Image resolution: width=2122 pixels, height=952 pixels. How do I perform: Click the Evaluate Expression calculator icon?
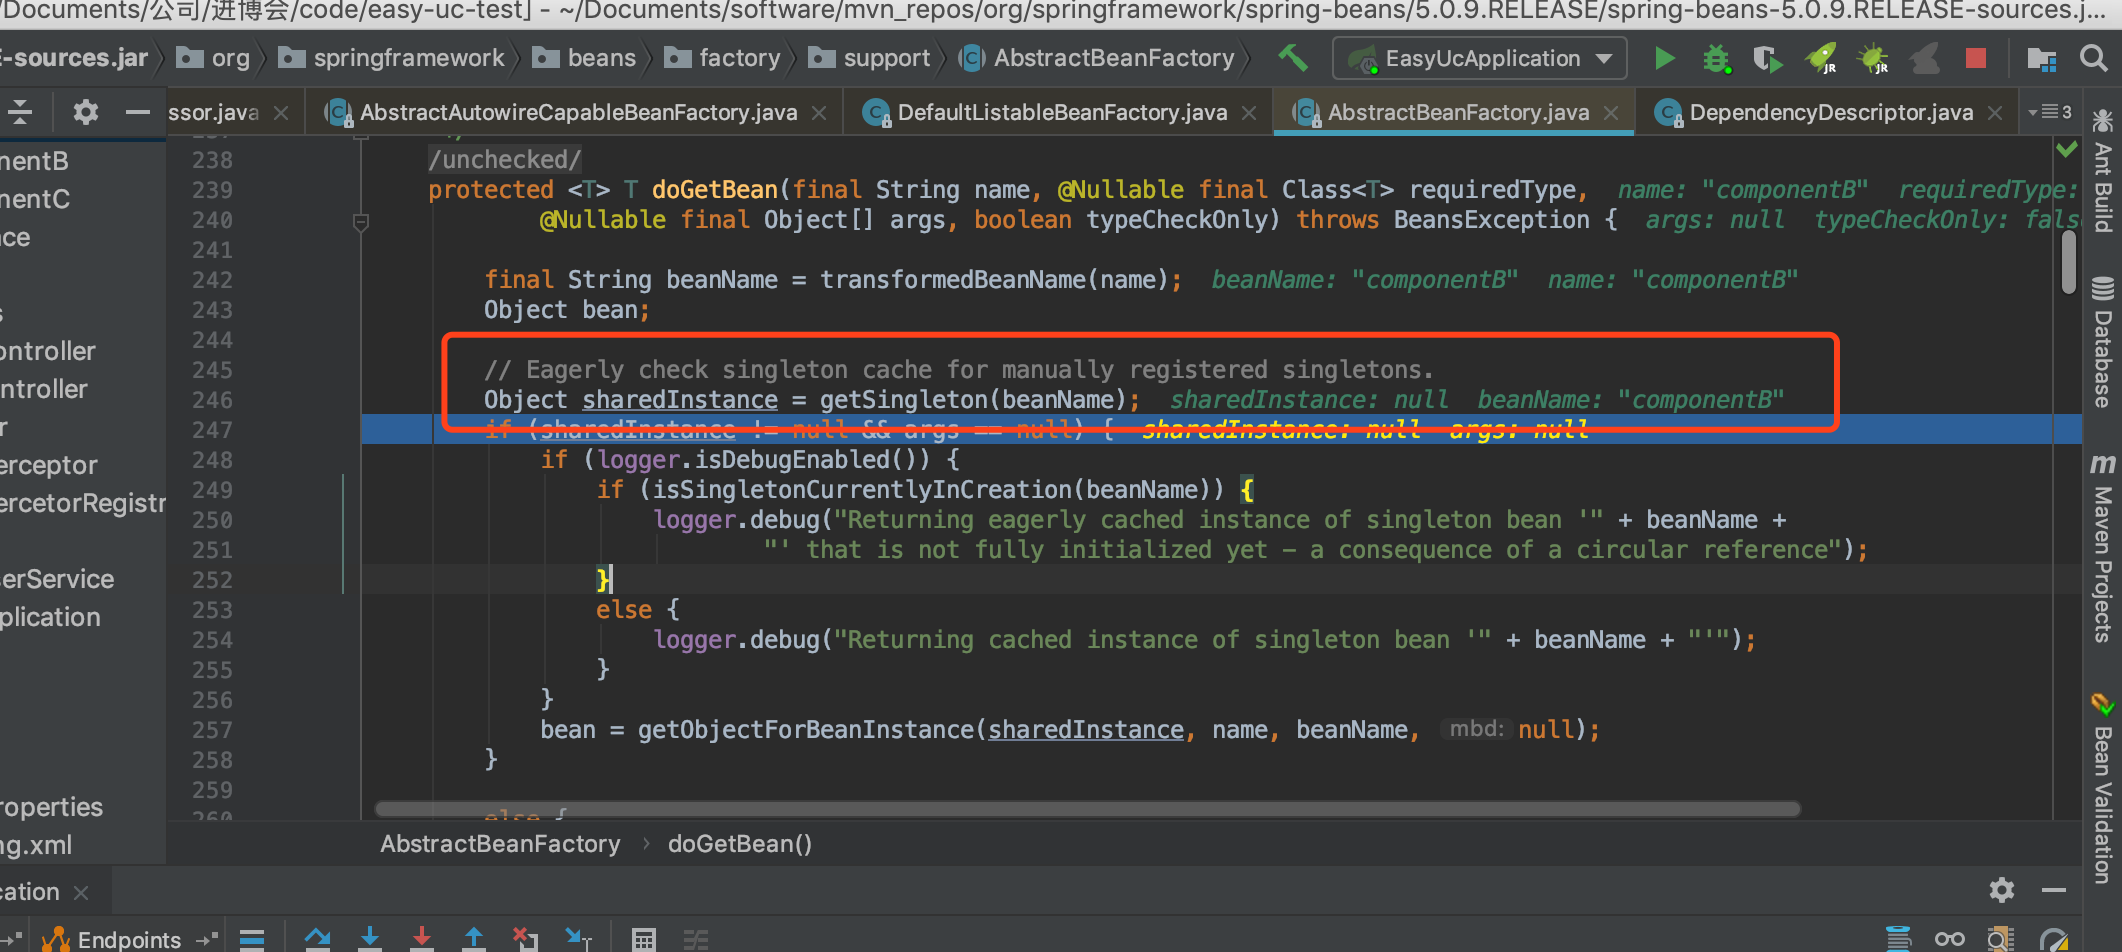(644, 939)
